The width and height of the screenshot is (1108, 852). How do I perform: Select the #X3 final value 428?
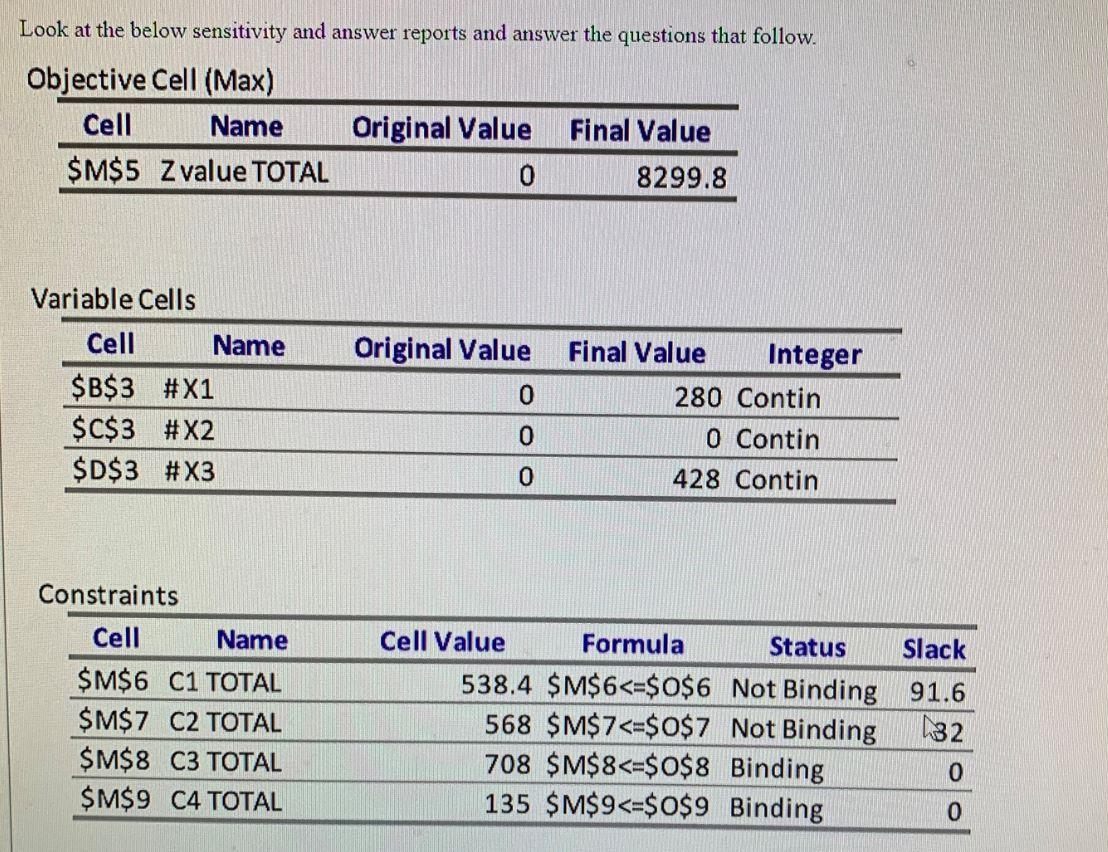tap(696, 480)
